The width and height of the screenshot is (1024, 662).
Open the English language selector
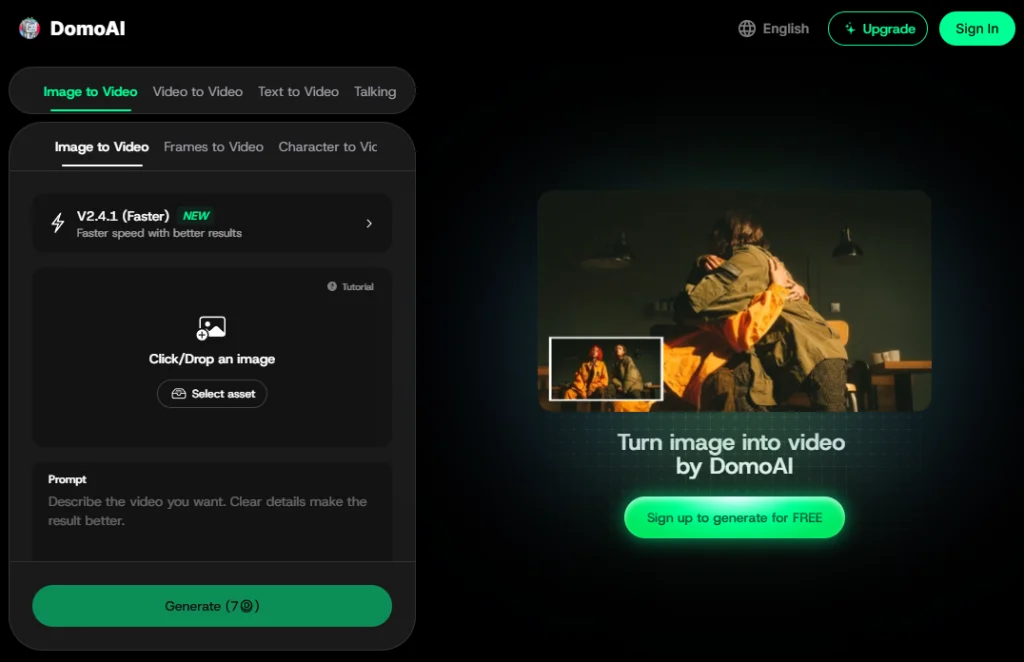point(774,29)
